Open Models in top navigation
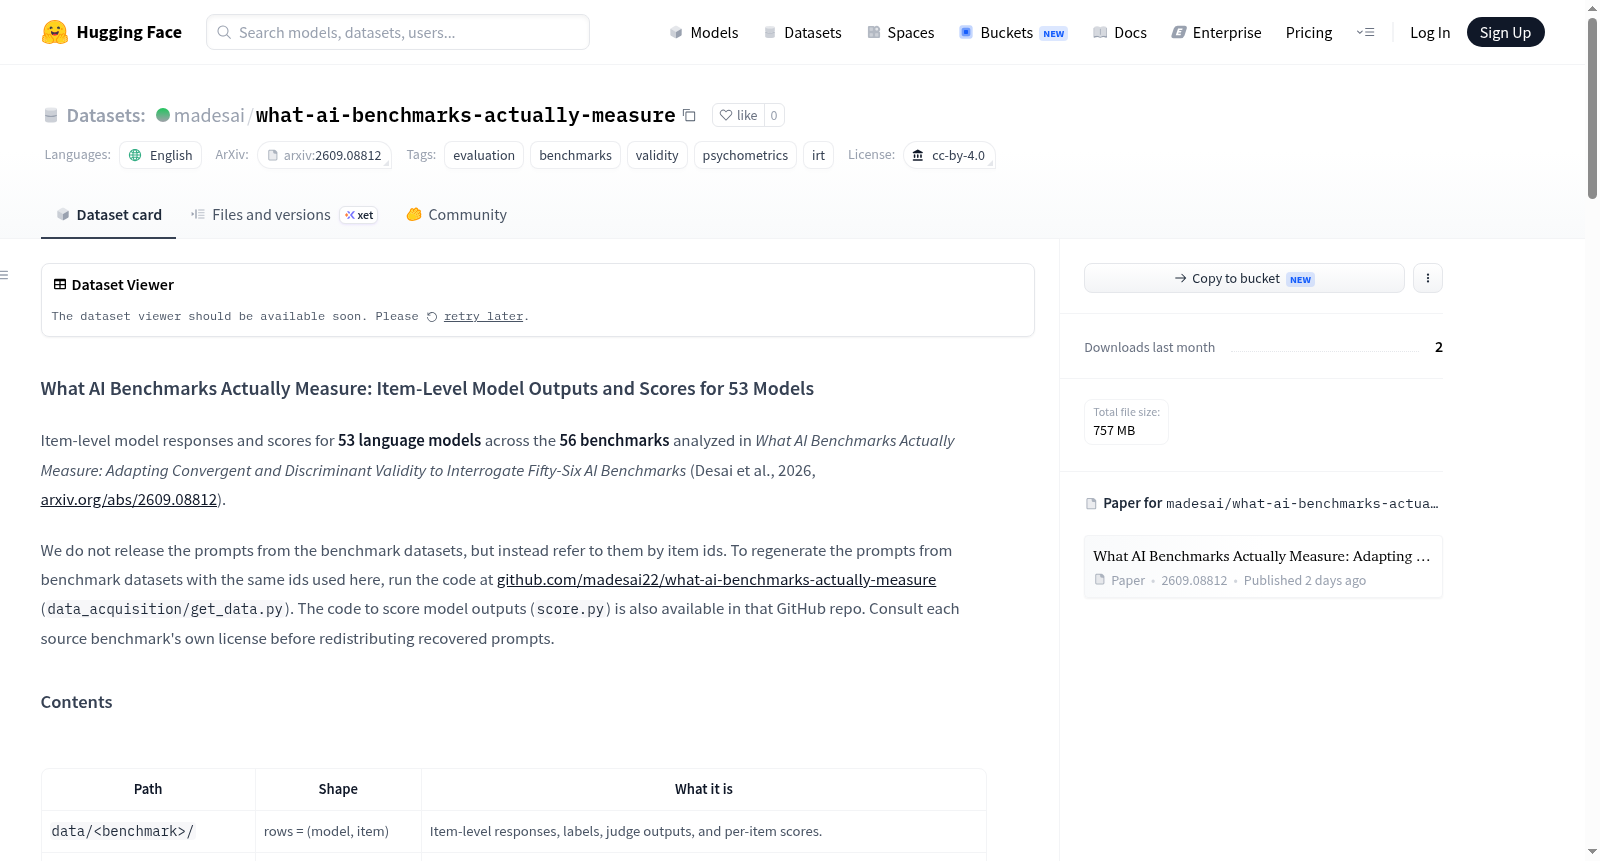Viewport: 1600px width, 861px height. point(704,32)
